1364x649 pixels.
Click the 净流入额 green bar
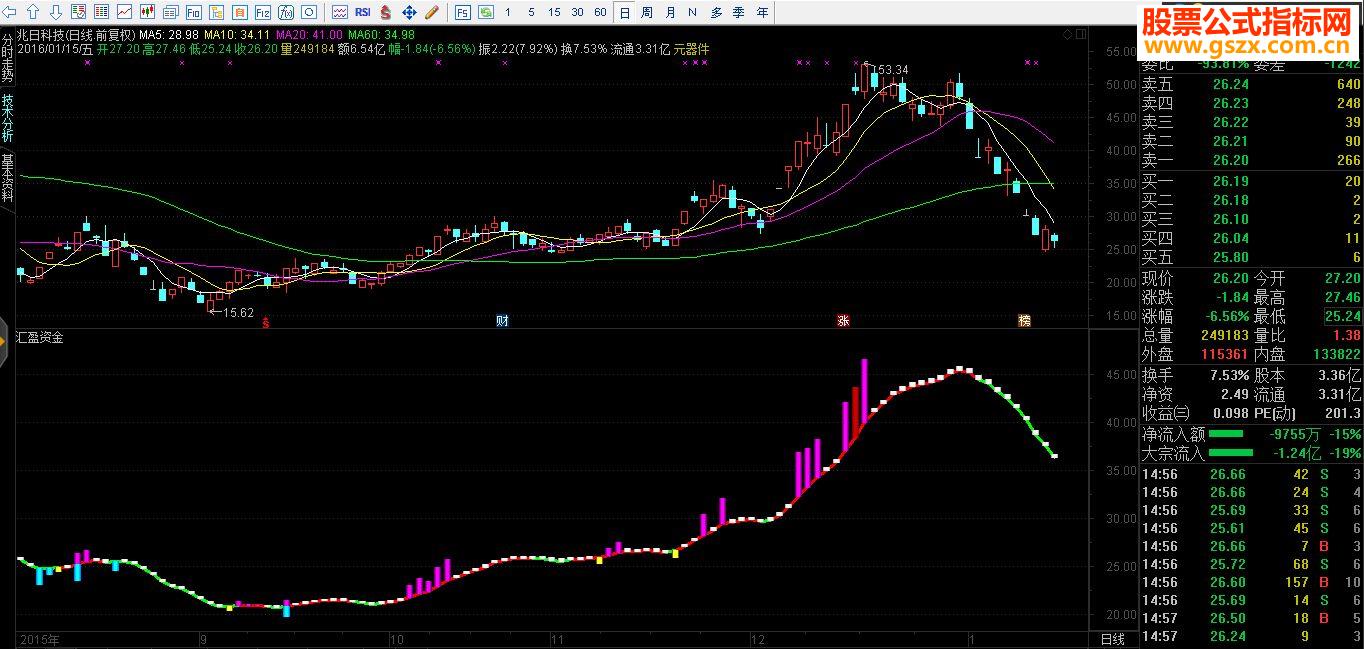pos(1226,434)
